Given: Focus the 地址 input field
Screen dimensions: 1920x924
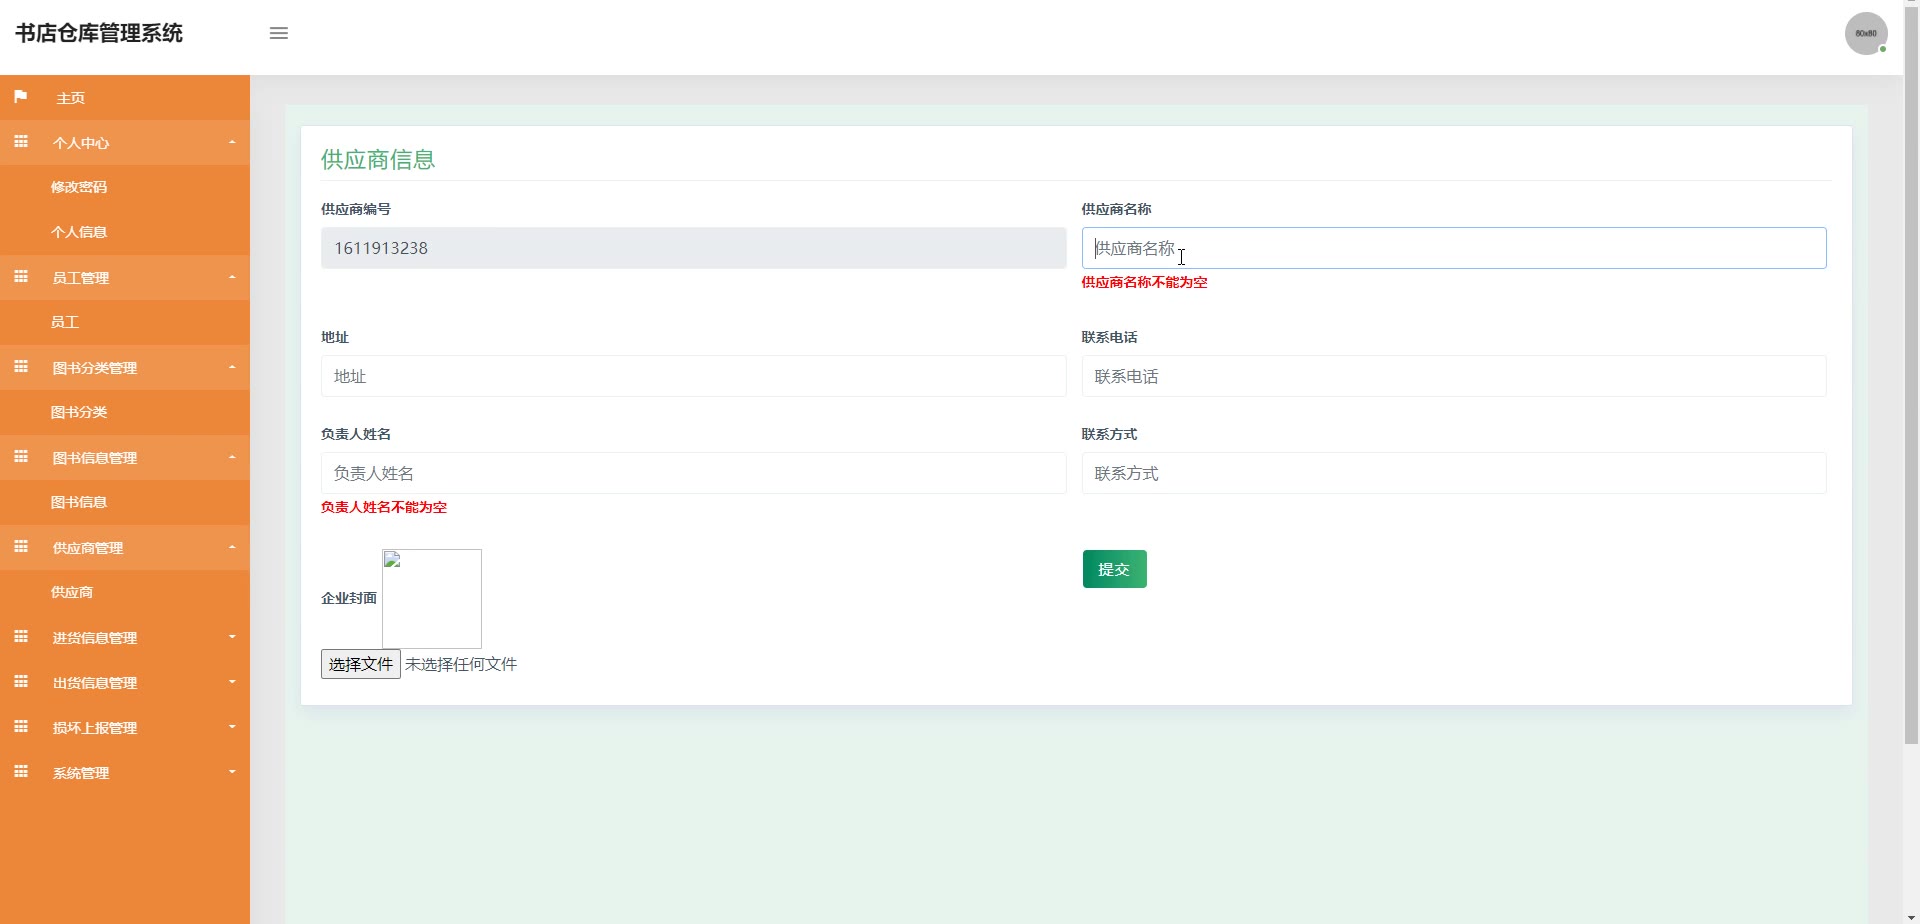Looking at the screenshot, I should click(x=693, y=376).
